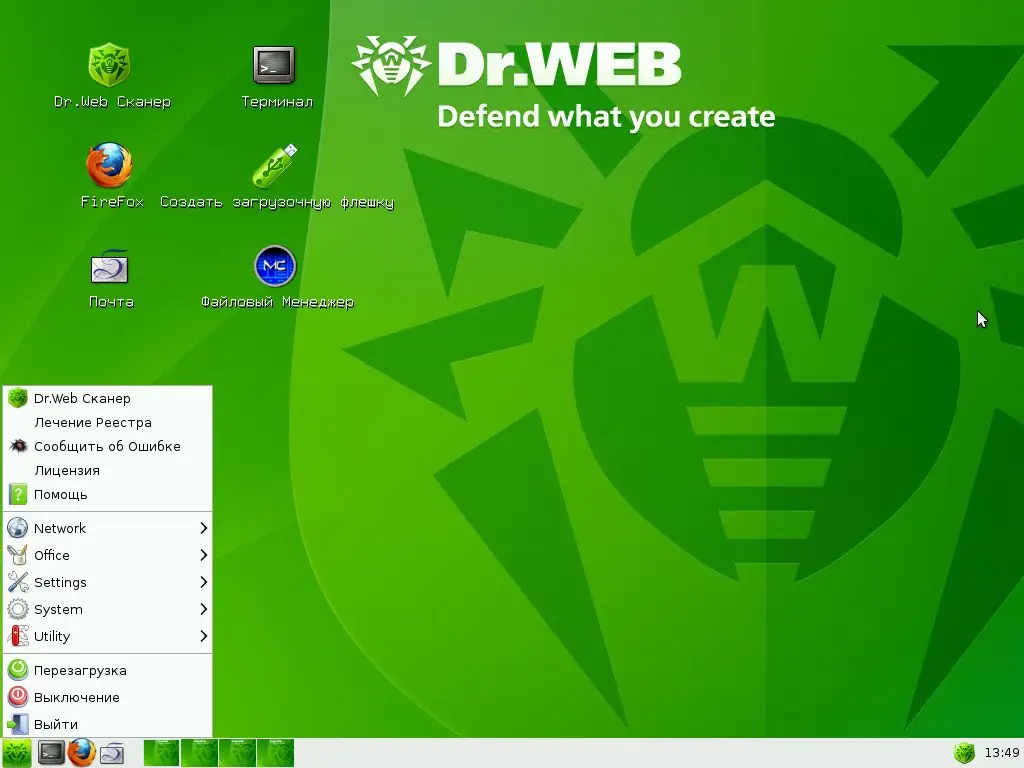
Task: Open Помощь from the menu
Action: coord(108,495)
